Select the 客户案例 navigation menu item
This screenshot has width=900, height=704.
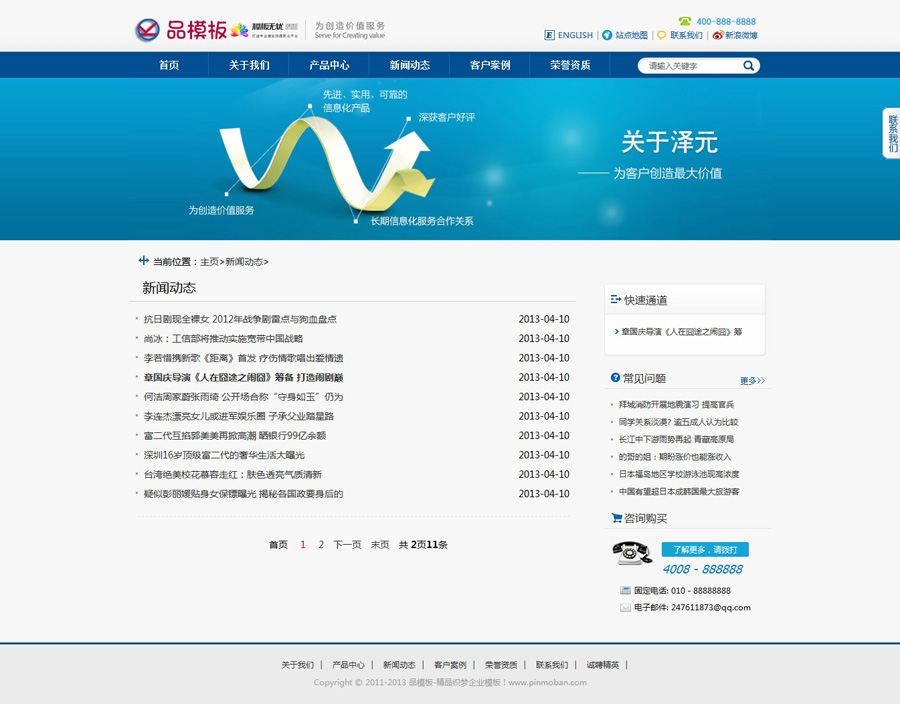490,65
